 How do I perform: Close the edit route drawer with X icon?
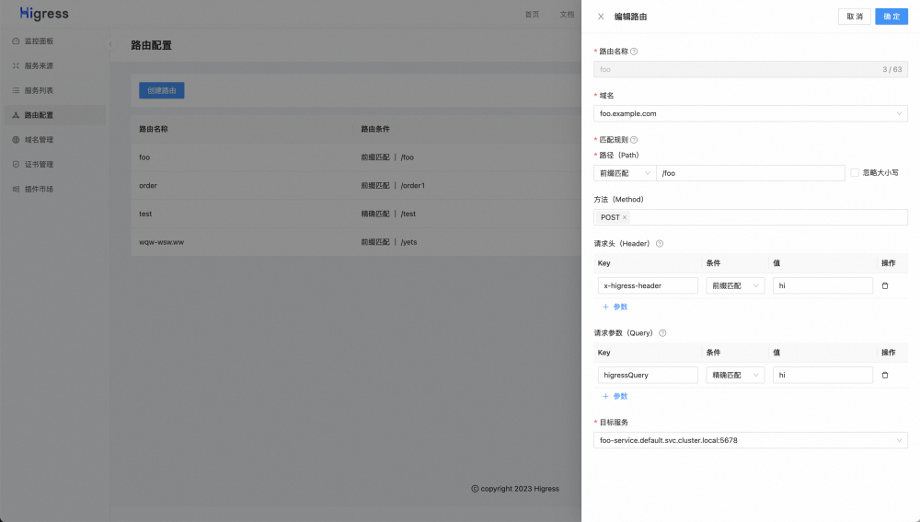coord(600,17)
